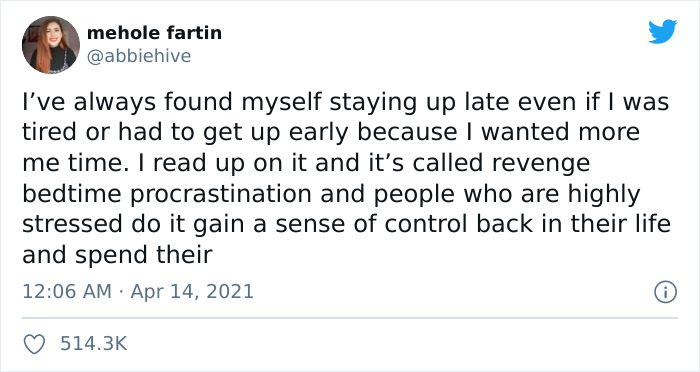The width and height of the screenshot is (700, 372).
Task: Click the phrase "bedtime procrastination"
Action: 167,194
